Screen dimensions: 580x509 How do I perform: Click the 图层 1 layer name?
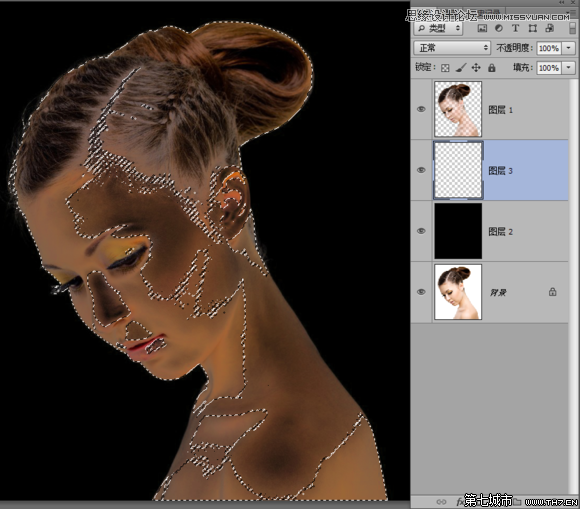point(500,110)
